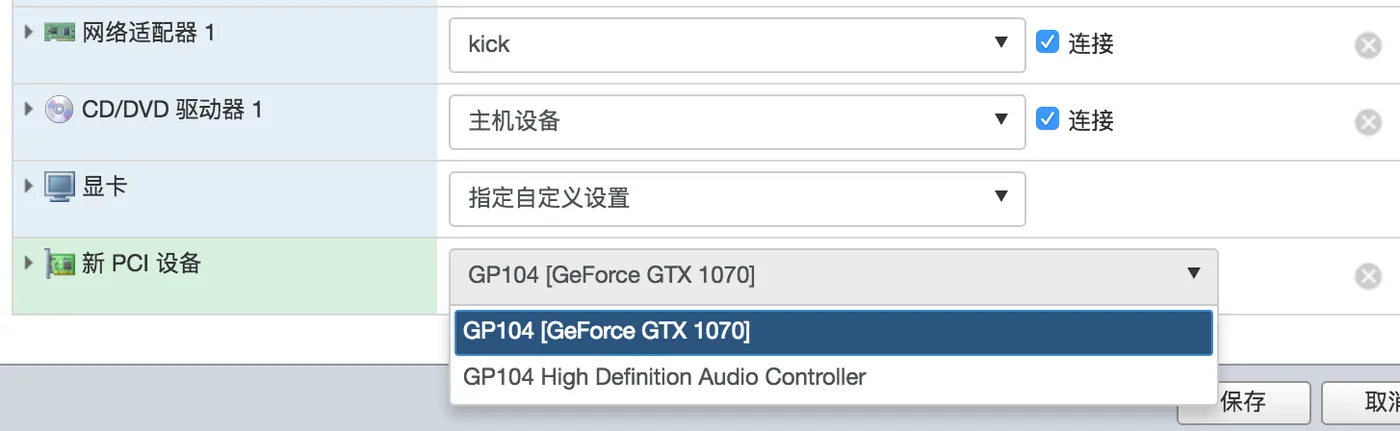The image size is (1400, 431).
Task: Select GP104 High Definition Audio Controller option
Action: point(833,378)
